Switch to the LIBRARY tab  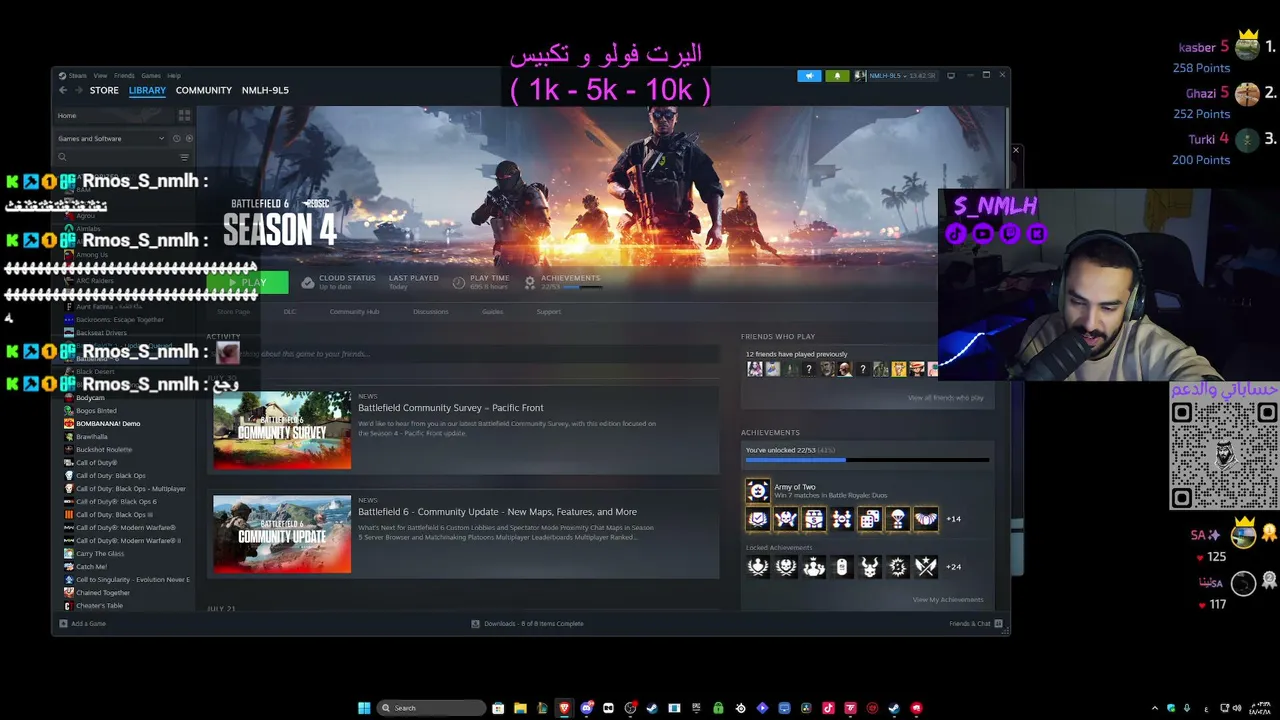[x=147, y=90]
